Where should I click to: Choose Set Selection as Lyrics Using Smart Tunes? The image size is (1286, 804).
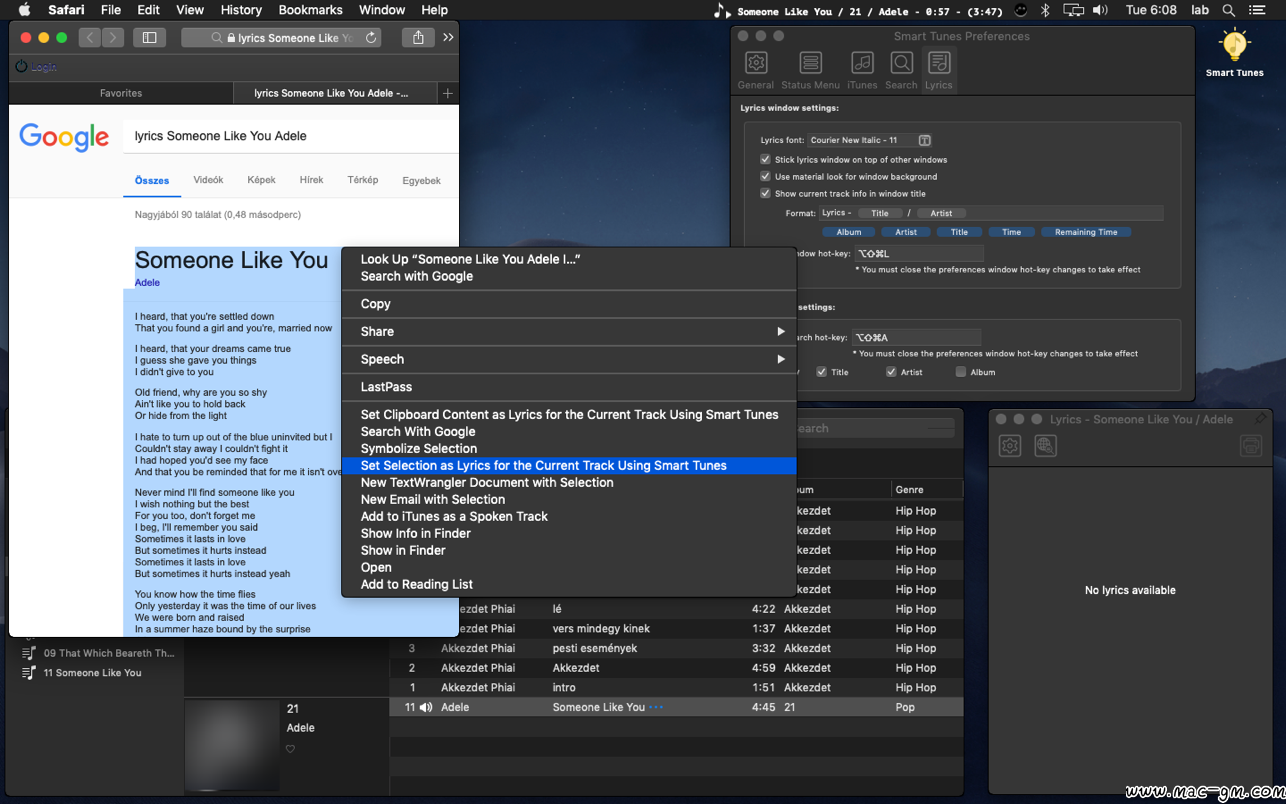569,465
